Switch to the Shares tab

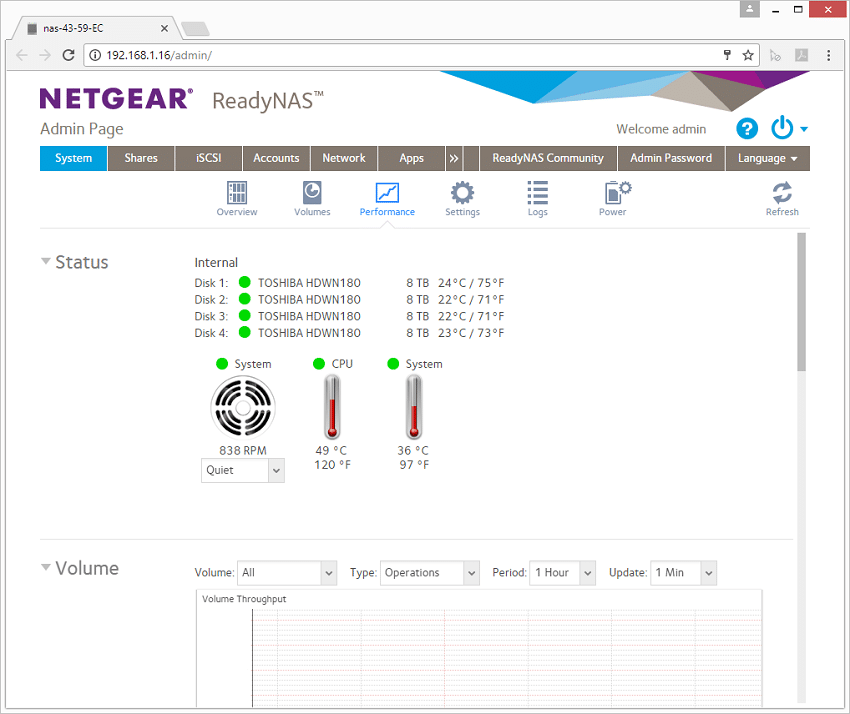[141, 158]
